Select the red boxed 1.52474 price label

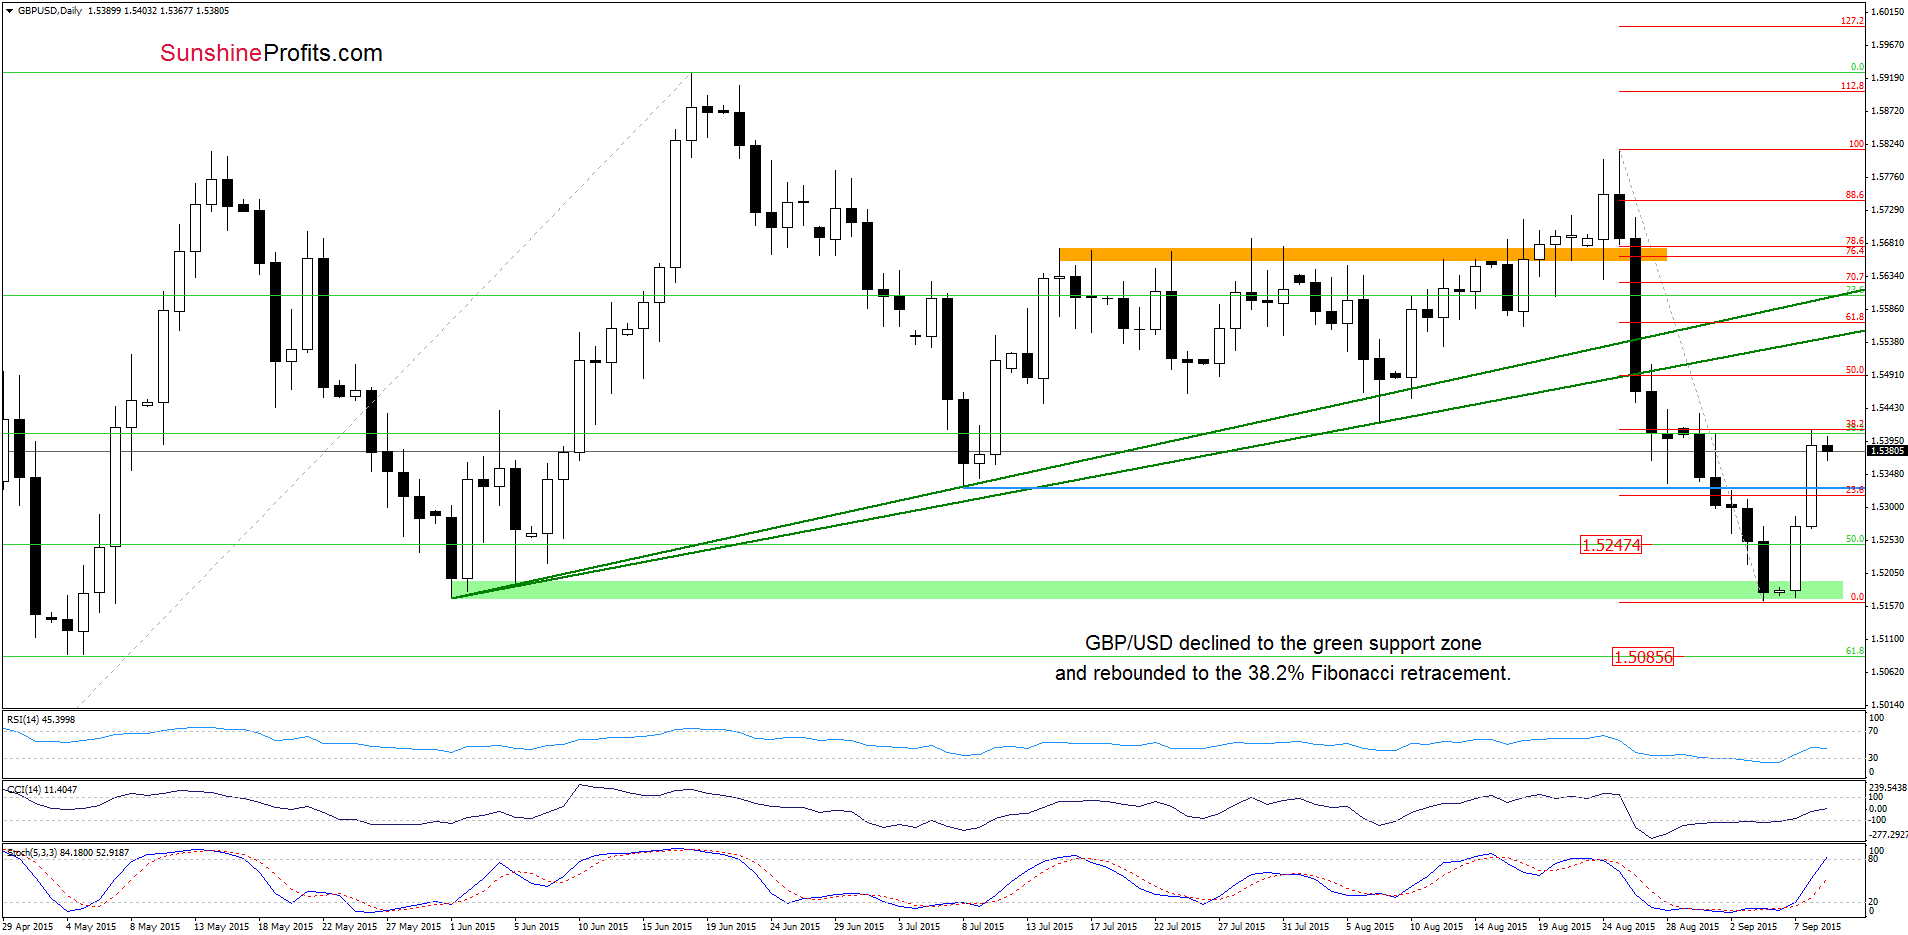pyautogui.click(x=1610, y=545)
